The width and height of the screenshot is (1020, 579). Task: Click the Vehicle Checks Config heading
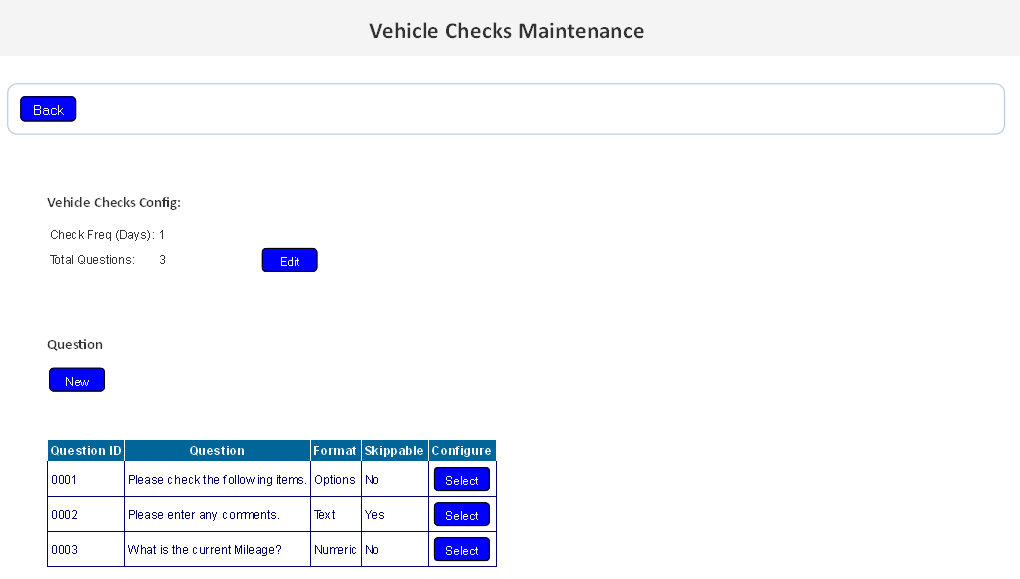click(x=114, y=202)
